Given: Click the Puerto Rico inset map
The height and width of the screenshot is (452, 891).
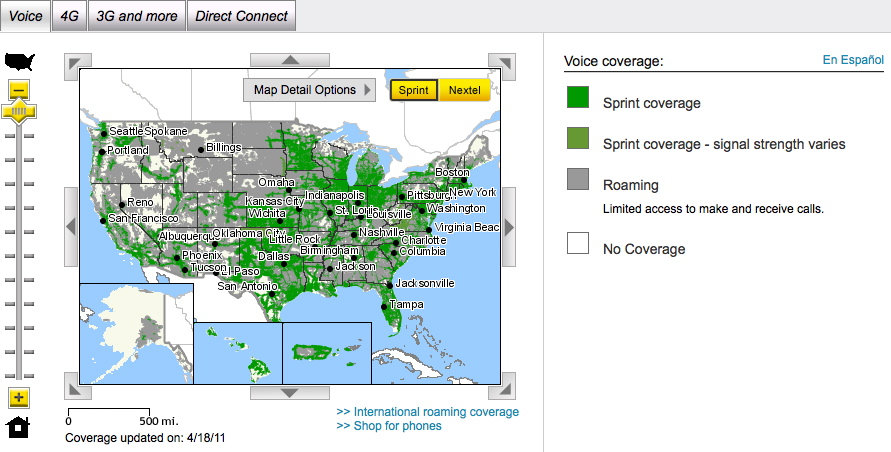Looking at the screenshot, I should point(327,353).
